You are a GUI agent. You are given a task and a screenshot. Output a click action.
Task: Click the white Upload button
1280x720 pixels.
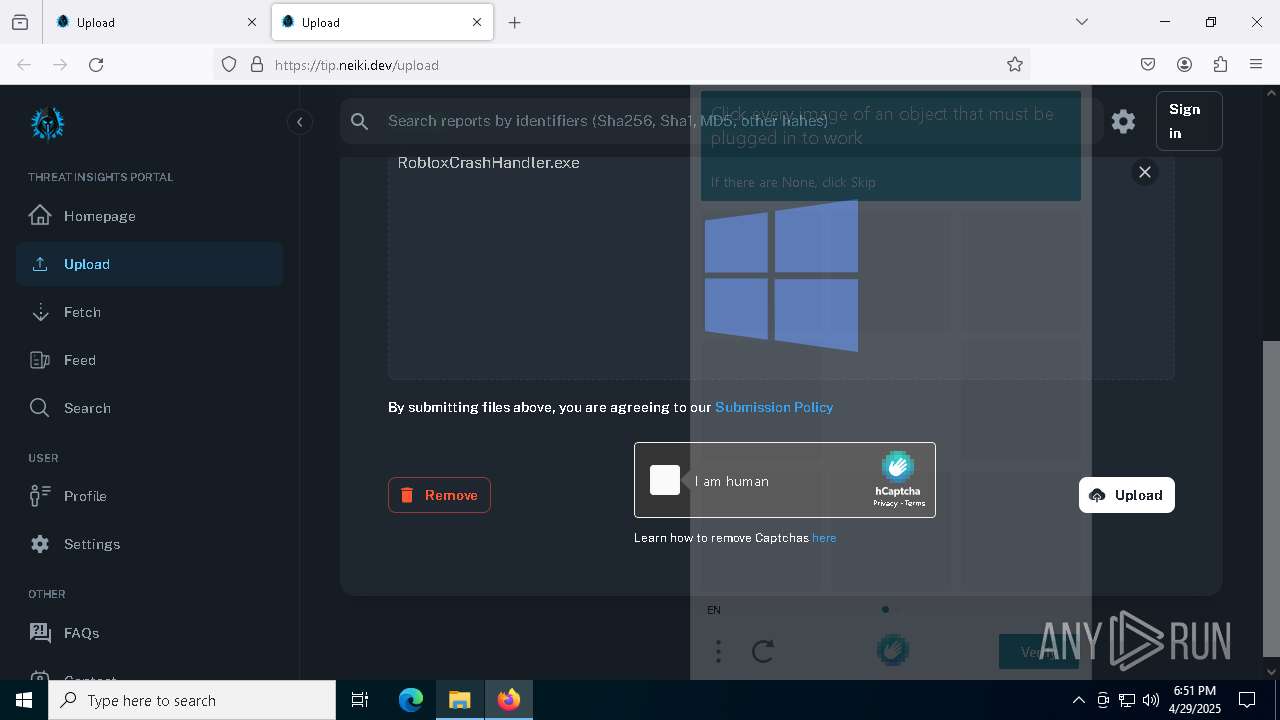(x=1127, y=495)
